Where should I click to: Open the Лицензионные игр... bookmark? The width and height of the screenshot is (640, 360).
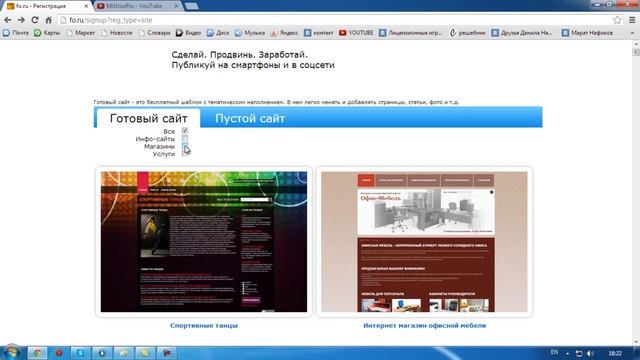(411, 33)
